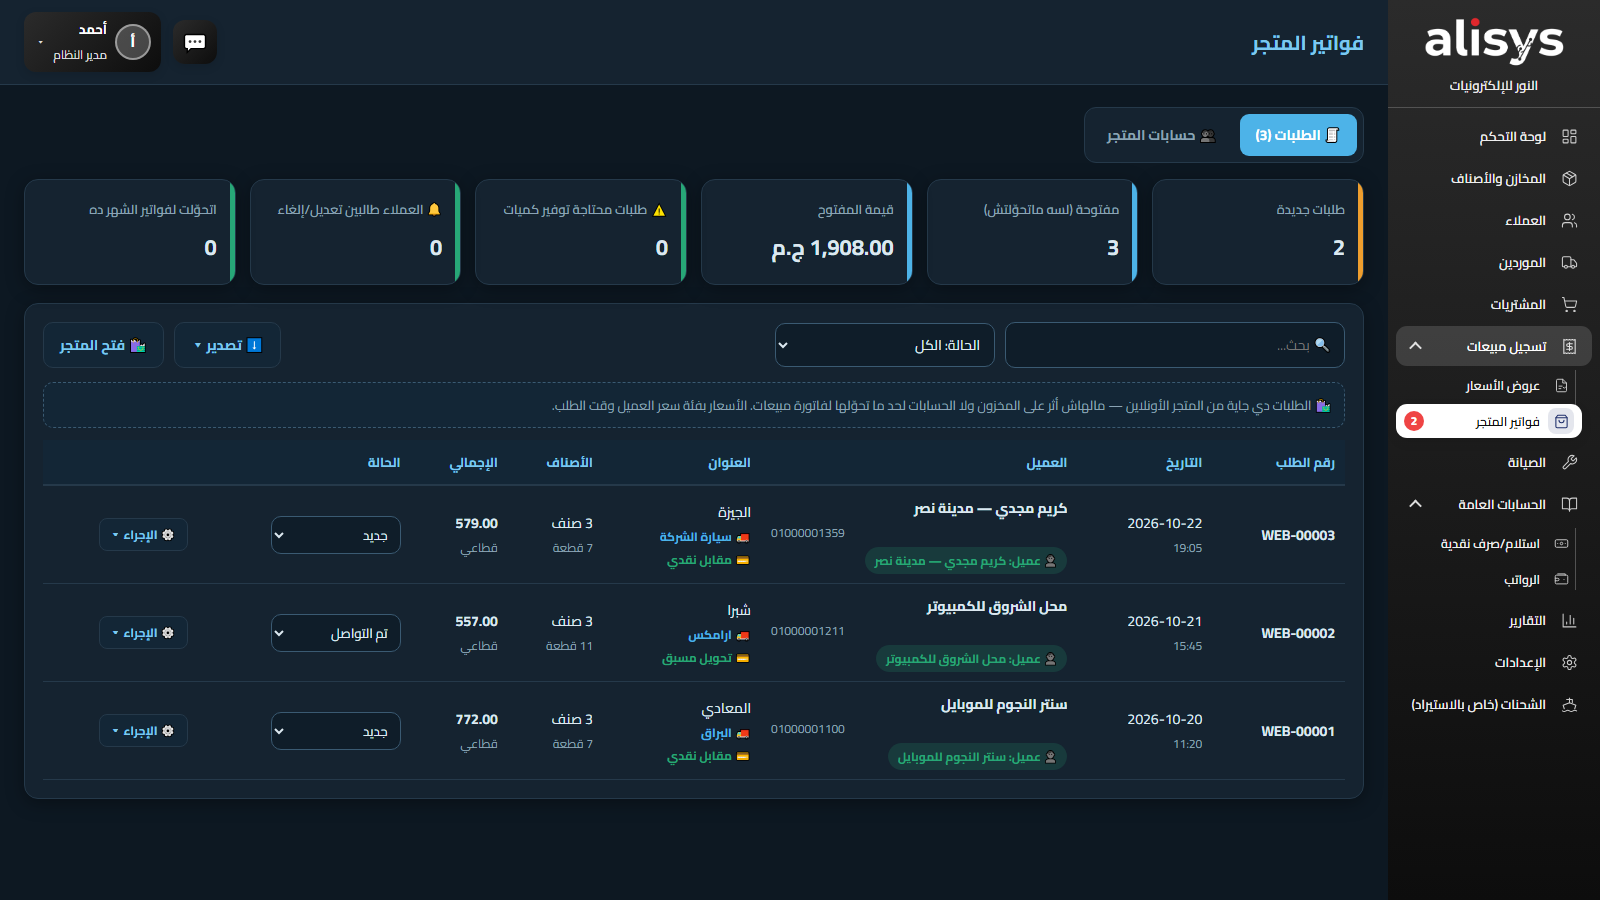1600x900 pixels.
Task: Click the الموردين truck icon in sidebar
Action: [1569, 263]
